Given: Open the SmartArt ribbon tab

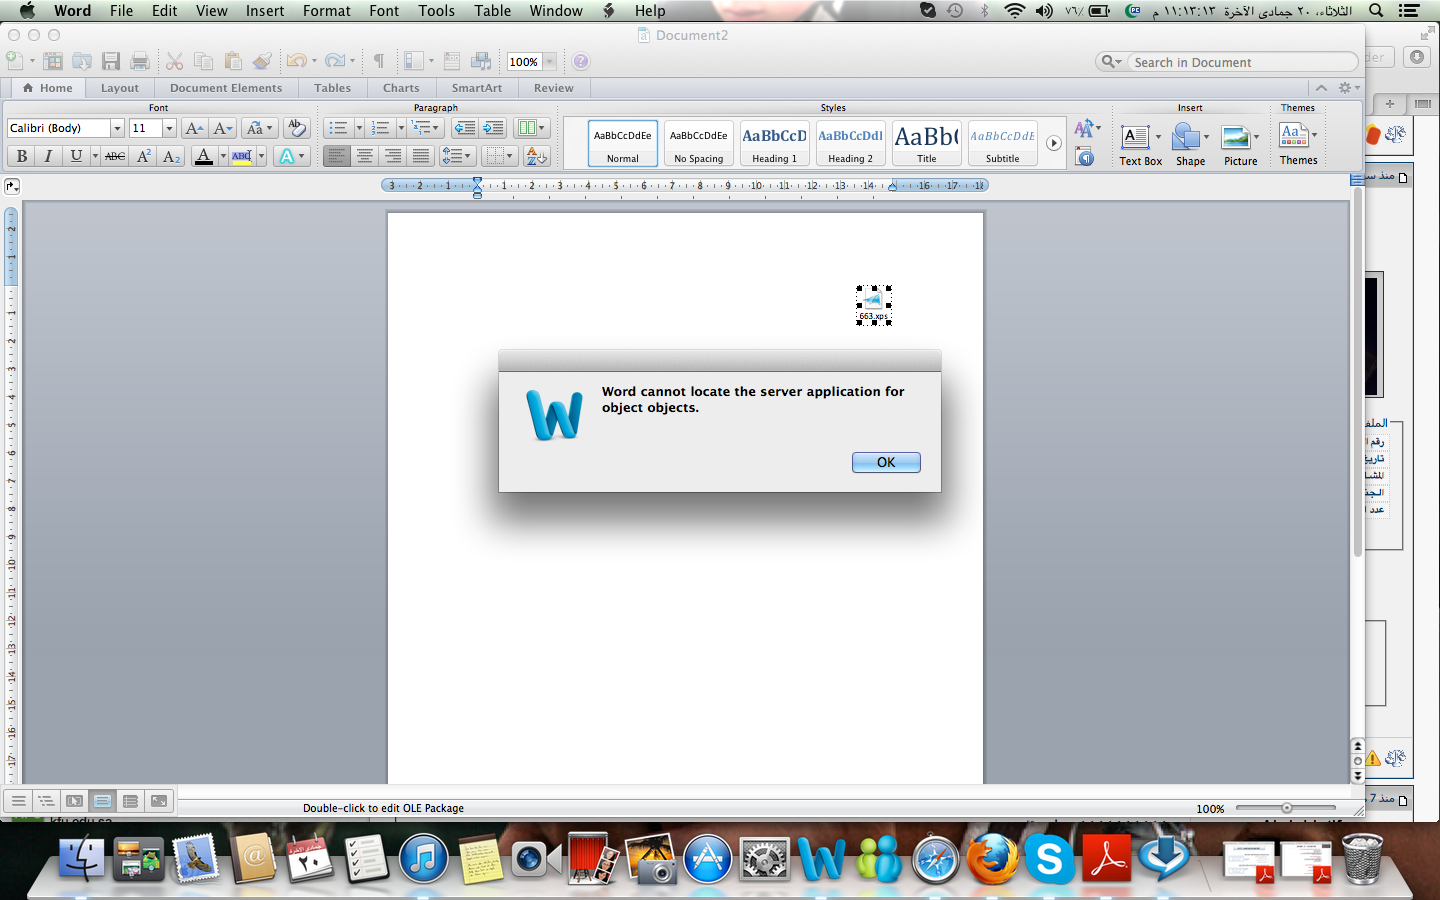Looking at the screenshot, I should (x=477, y=88).
